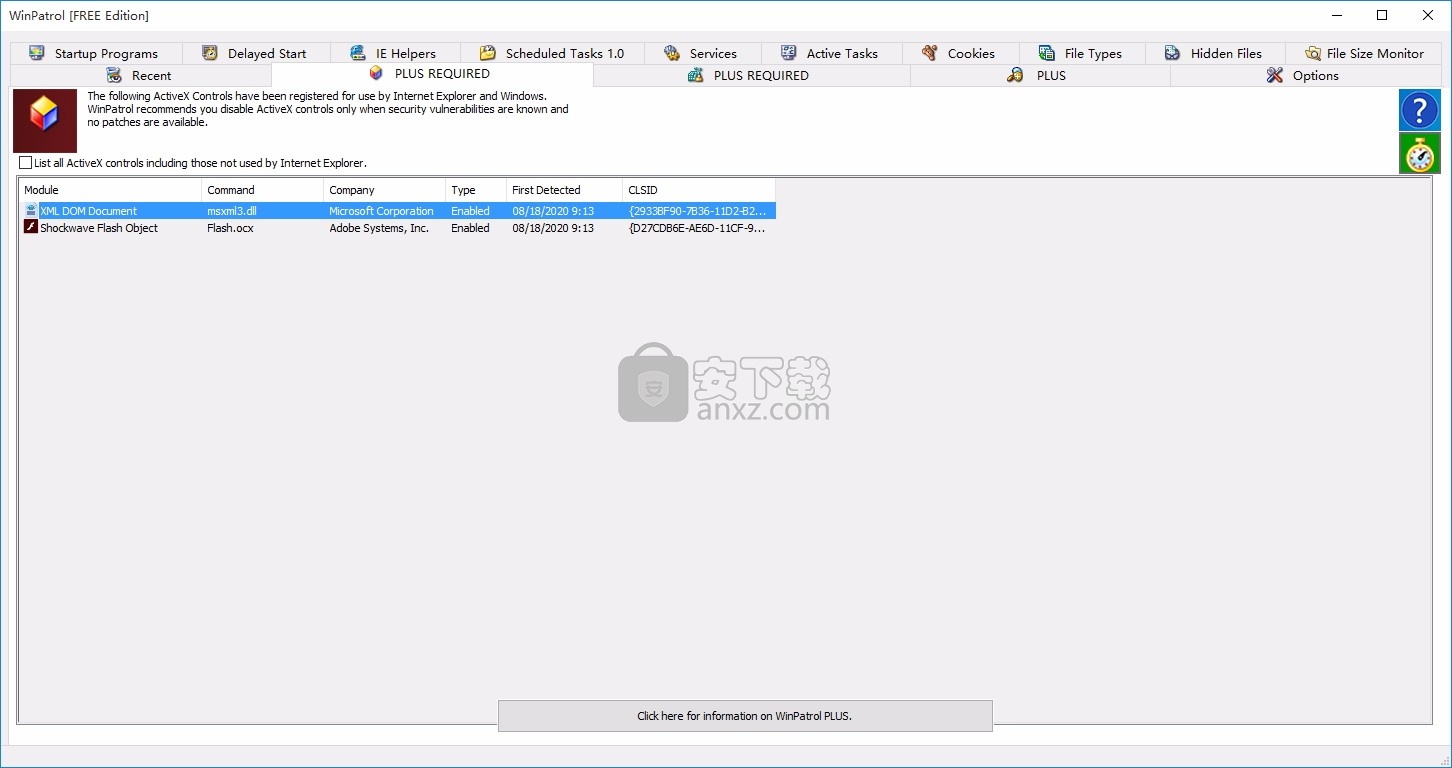Screen dimensions: 1452x768
Task: Open the Hidden Files tab
Action: click(x=1215, y=53)
